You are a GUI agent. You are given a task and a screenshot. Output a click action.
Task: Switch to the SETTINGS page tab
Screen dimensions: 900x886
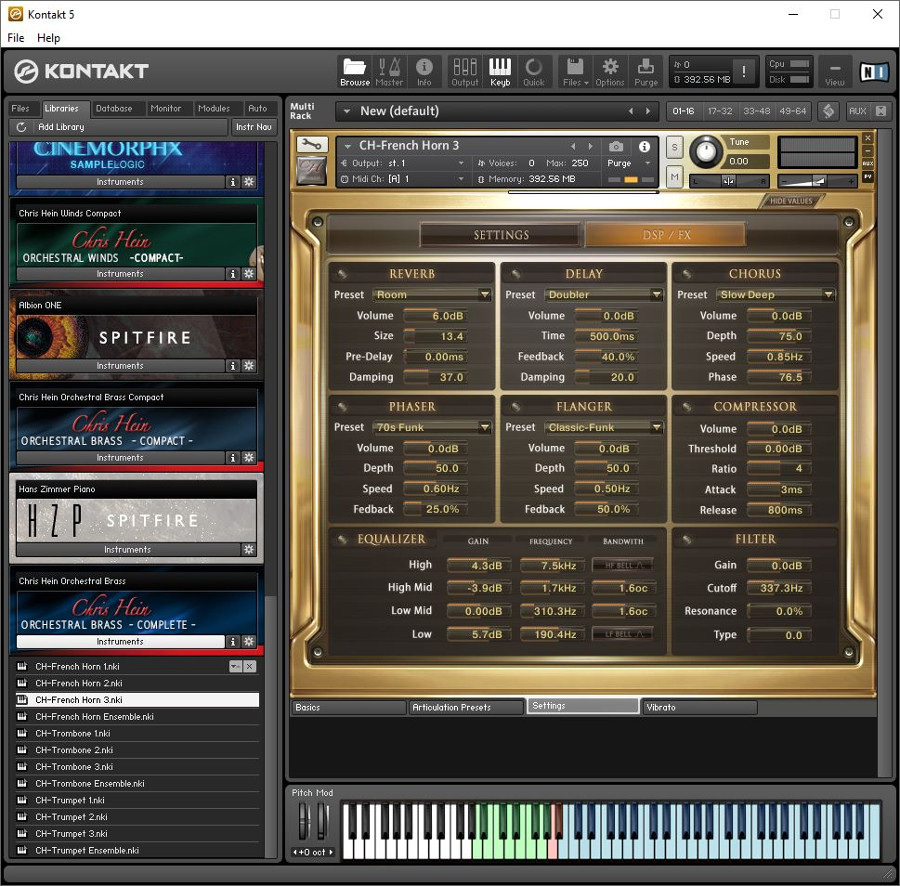pyautogui.click(x=501, y=235)
